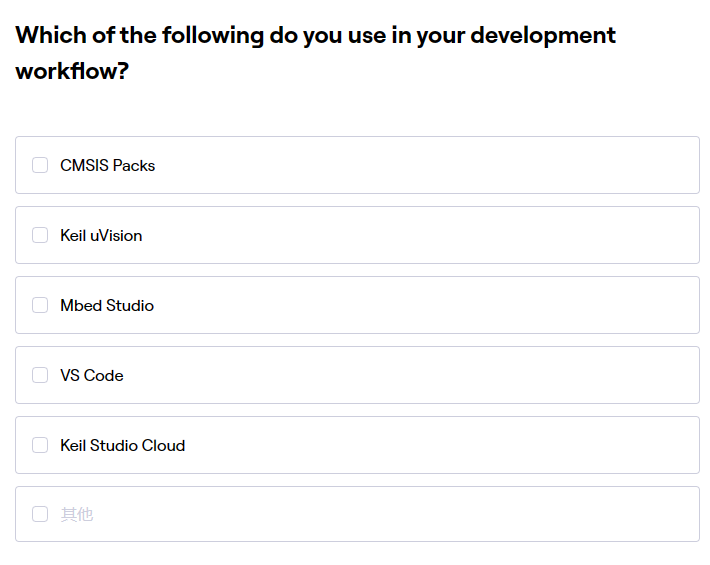Click the "Keil uVision" label text
Image resolution: width=710 pixels, height=565 pixels.
click(x=101, y=235)
